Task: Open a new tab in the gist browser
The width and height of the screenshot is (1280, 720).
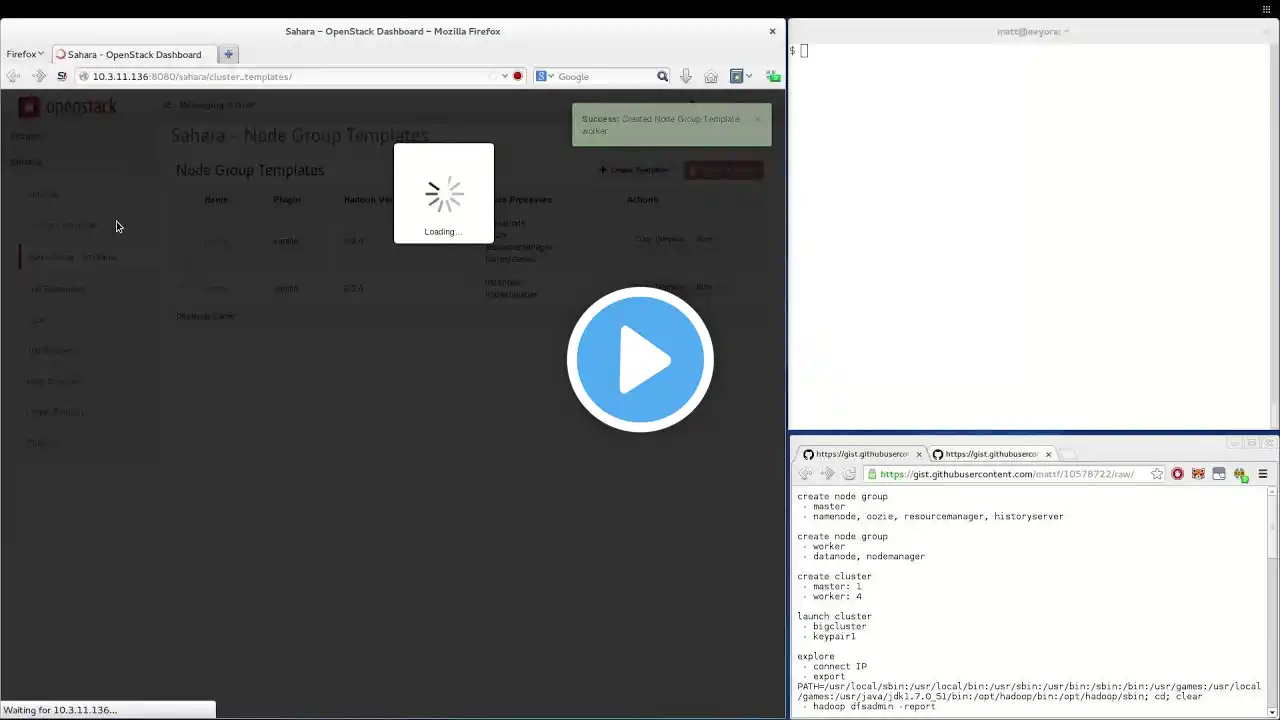Action: click(x=1068, y=455)
